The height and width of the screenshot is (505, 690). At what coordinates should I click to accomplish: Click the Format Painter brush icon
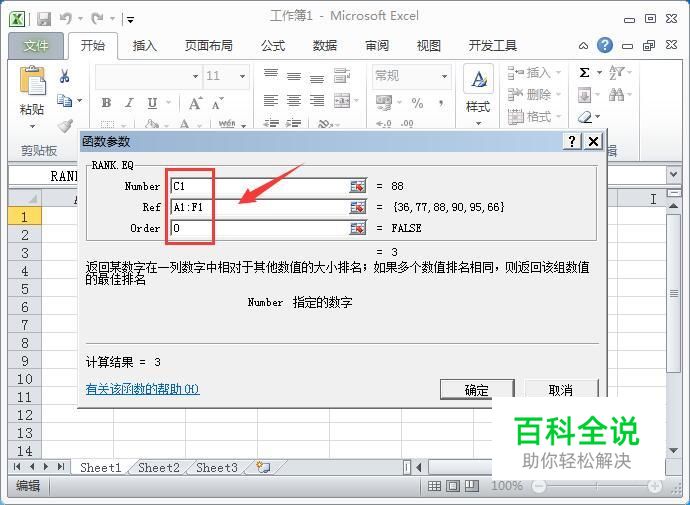point(65,125)
